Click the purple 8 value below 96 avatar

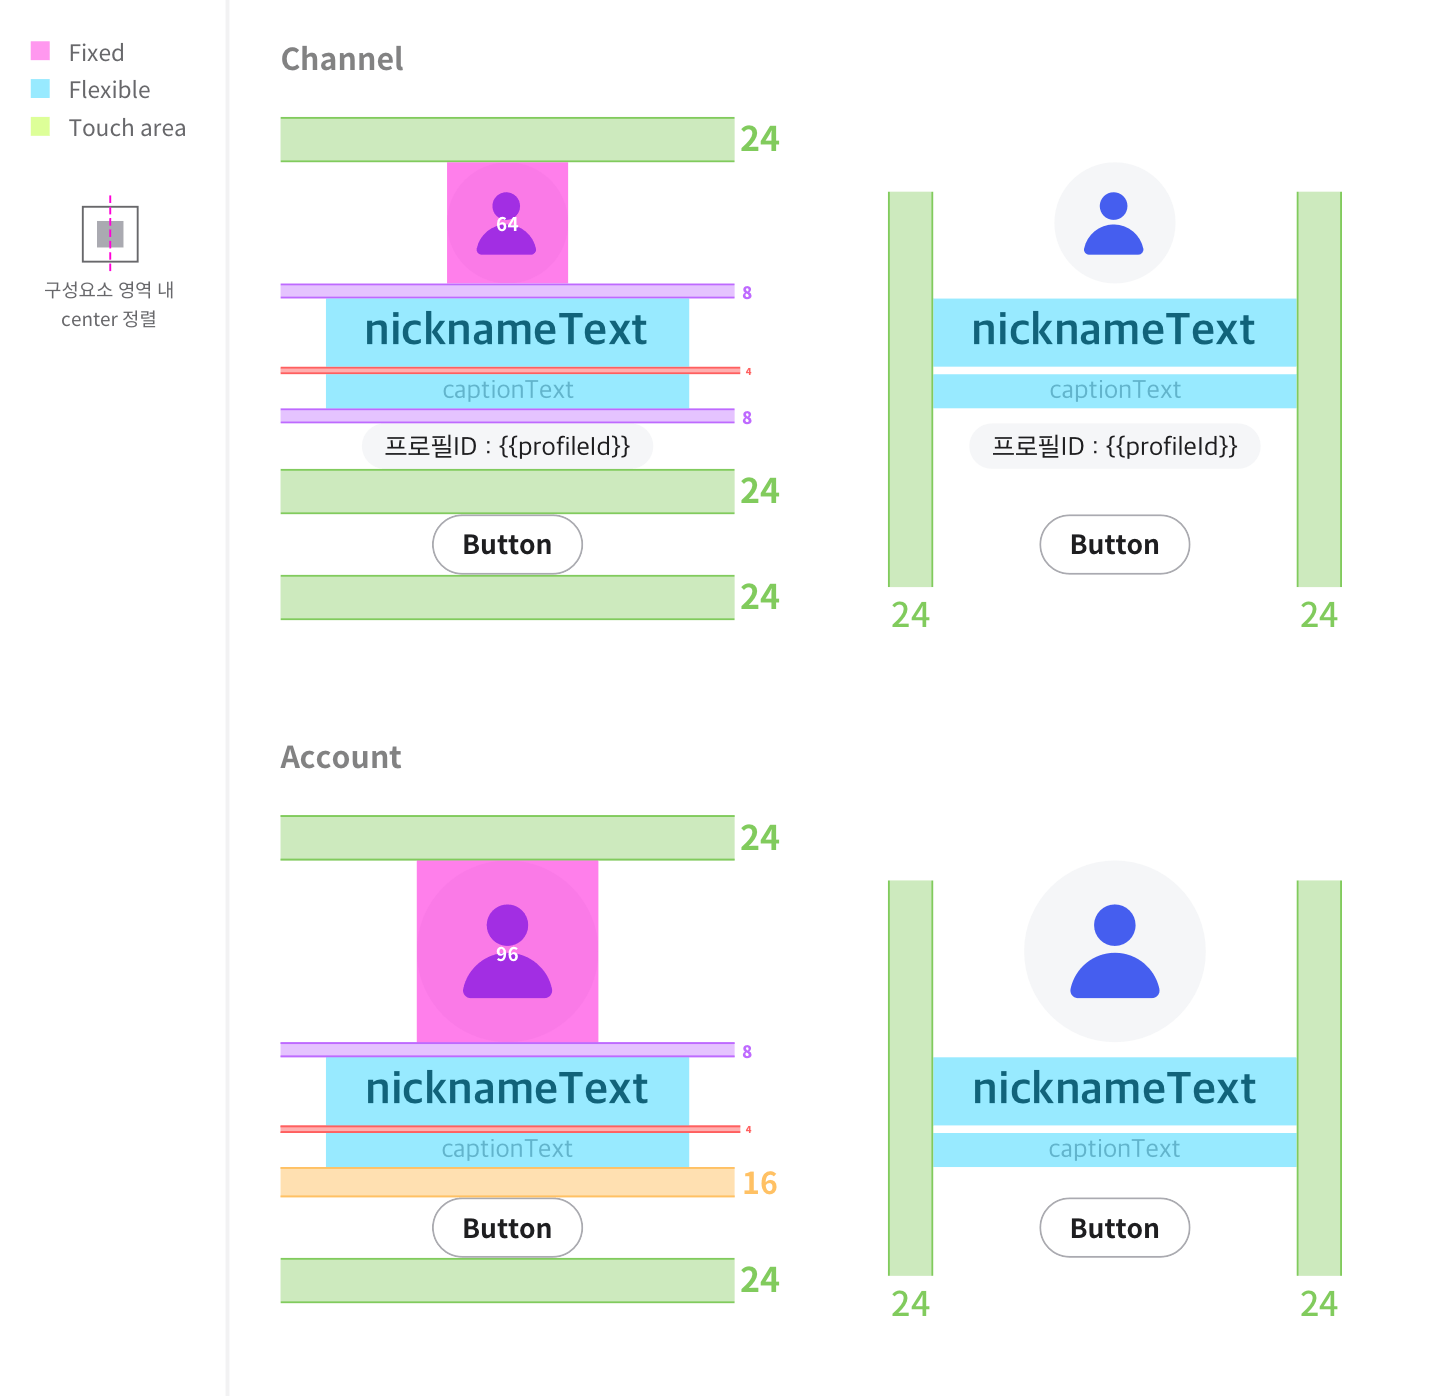tap(747, 1051)
